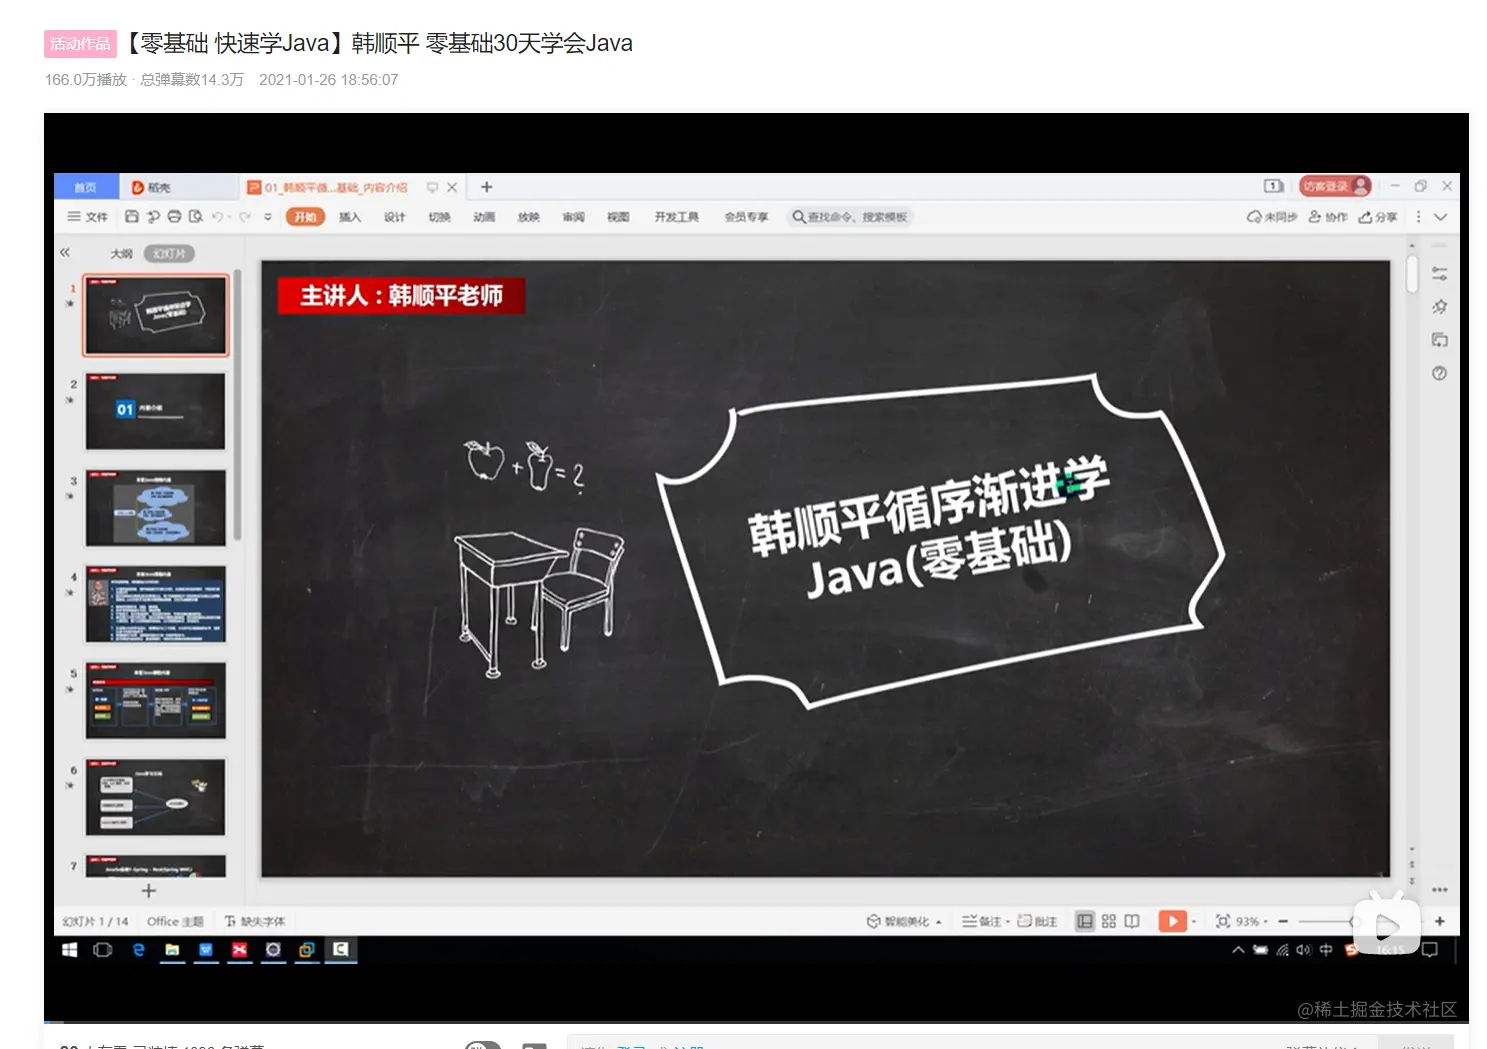Open the properties settings sidebar icon

pyautogui.click(x=1439, y=273)
